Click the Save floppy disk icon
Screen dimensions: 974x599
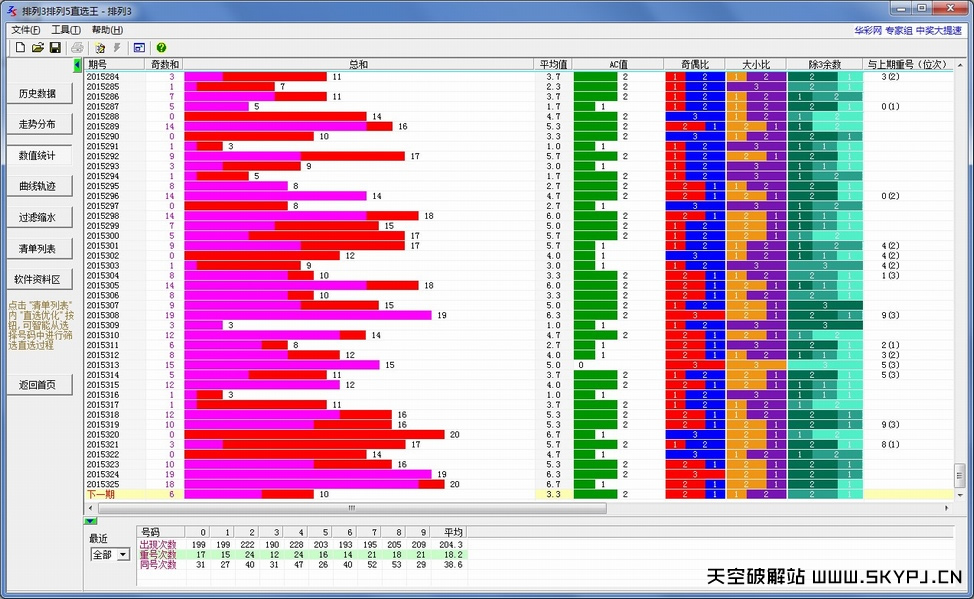pos(55,48)
